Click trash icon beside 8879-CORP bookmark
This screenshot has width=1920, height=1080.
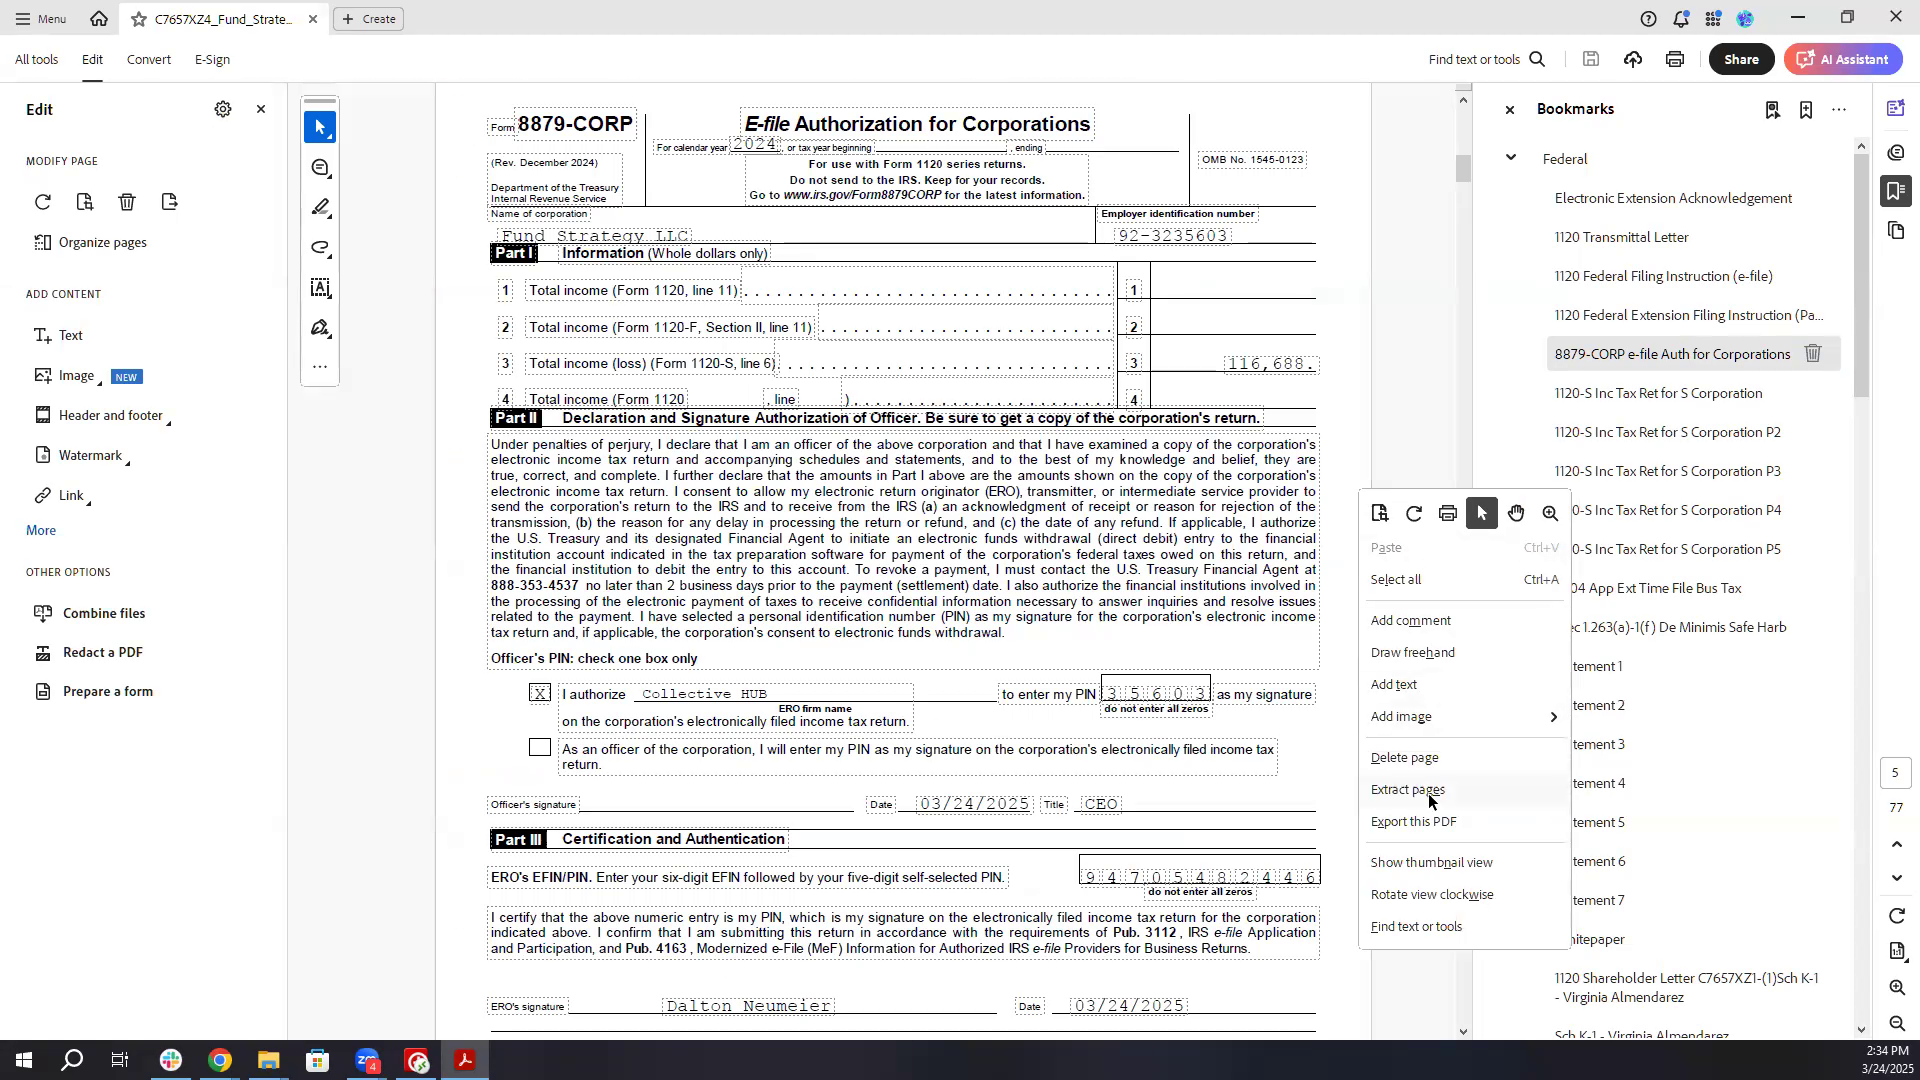pos(1813,354)
